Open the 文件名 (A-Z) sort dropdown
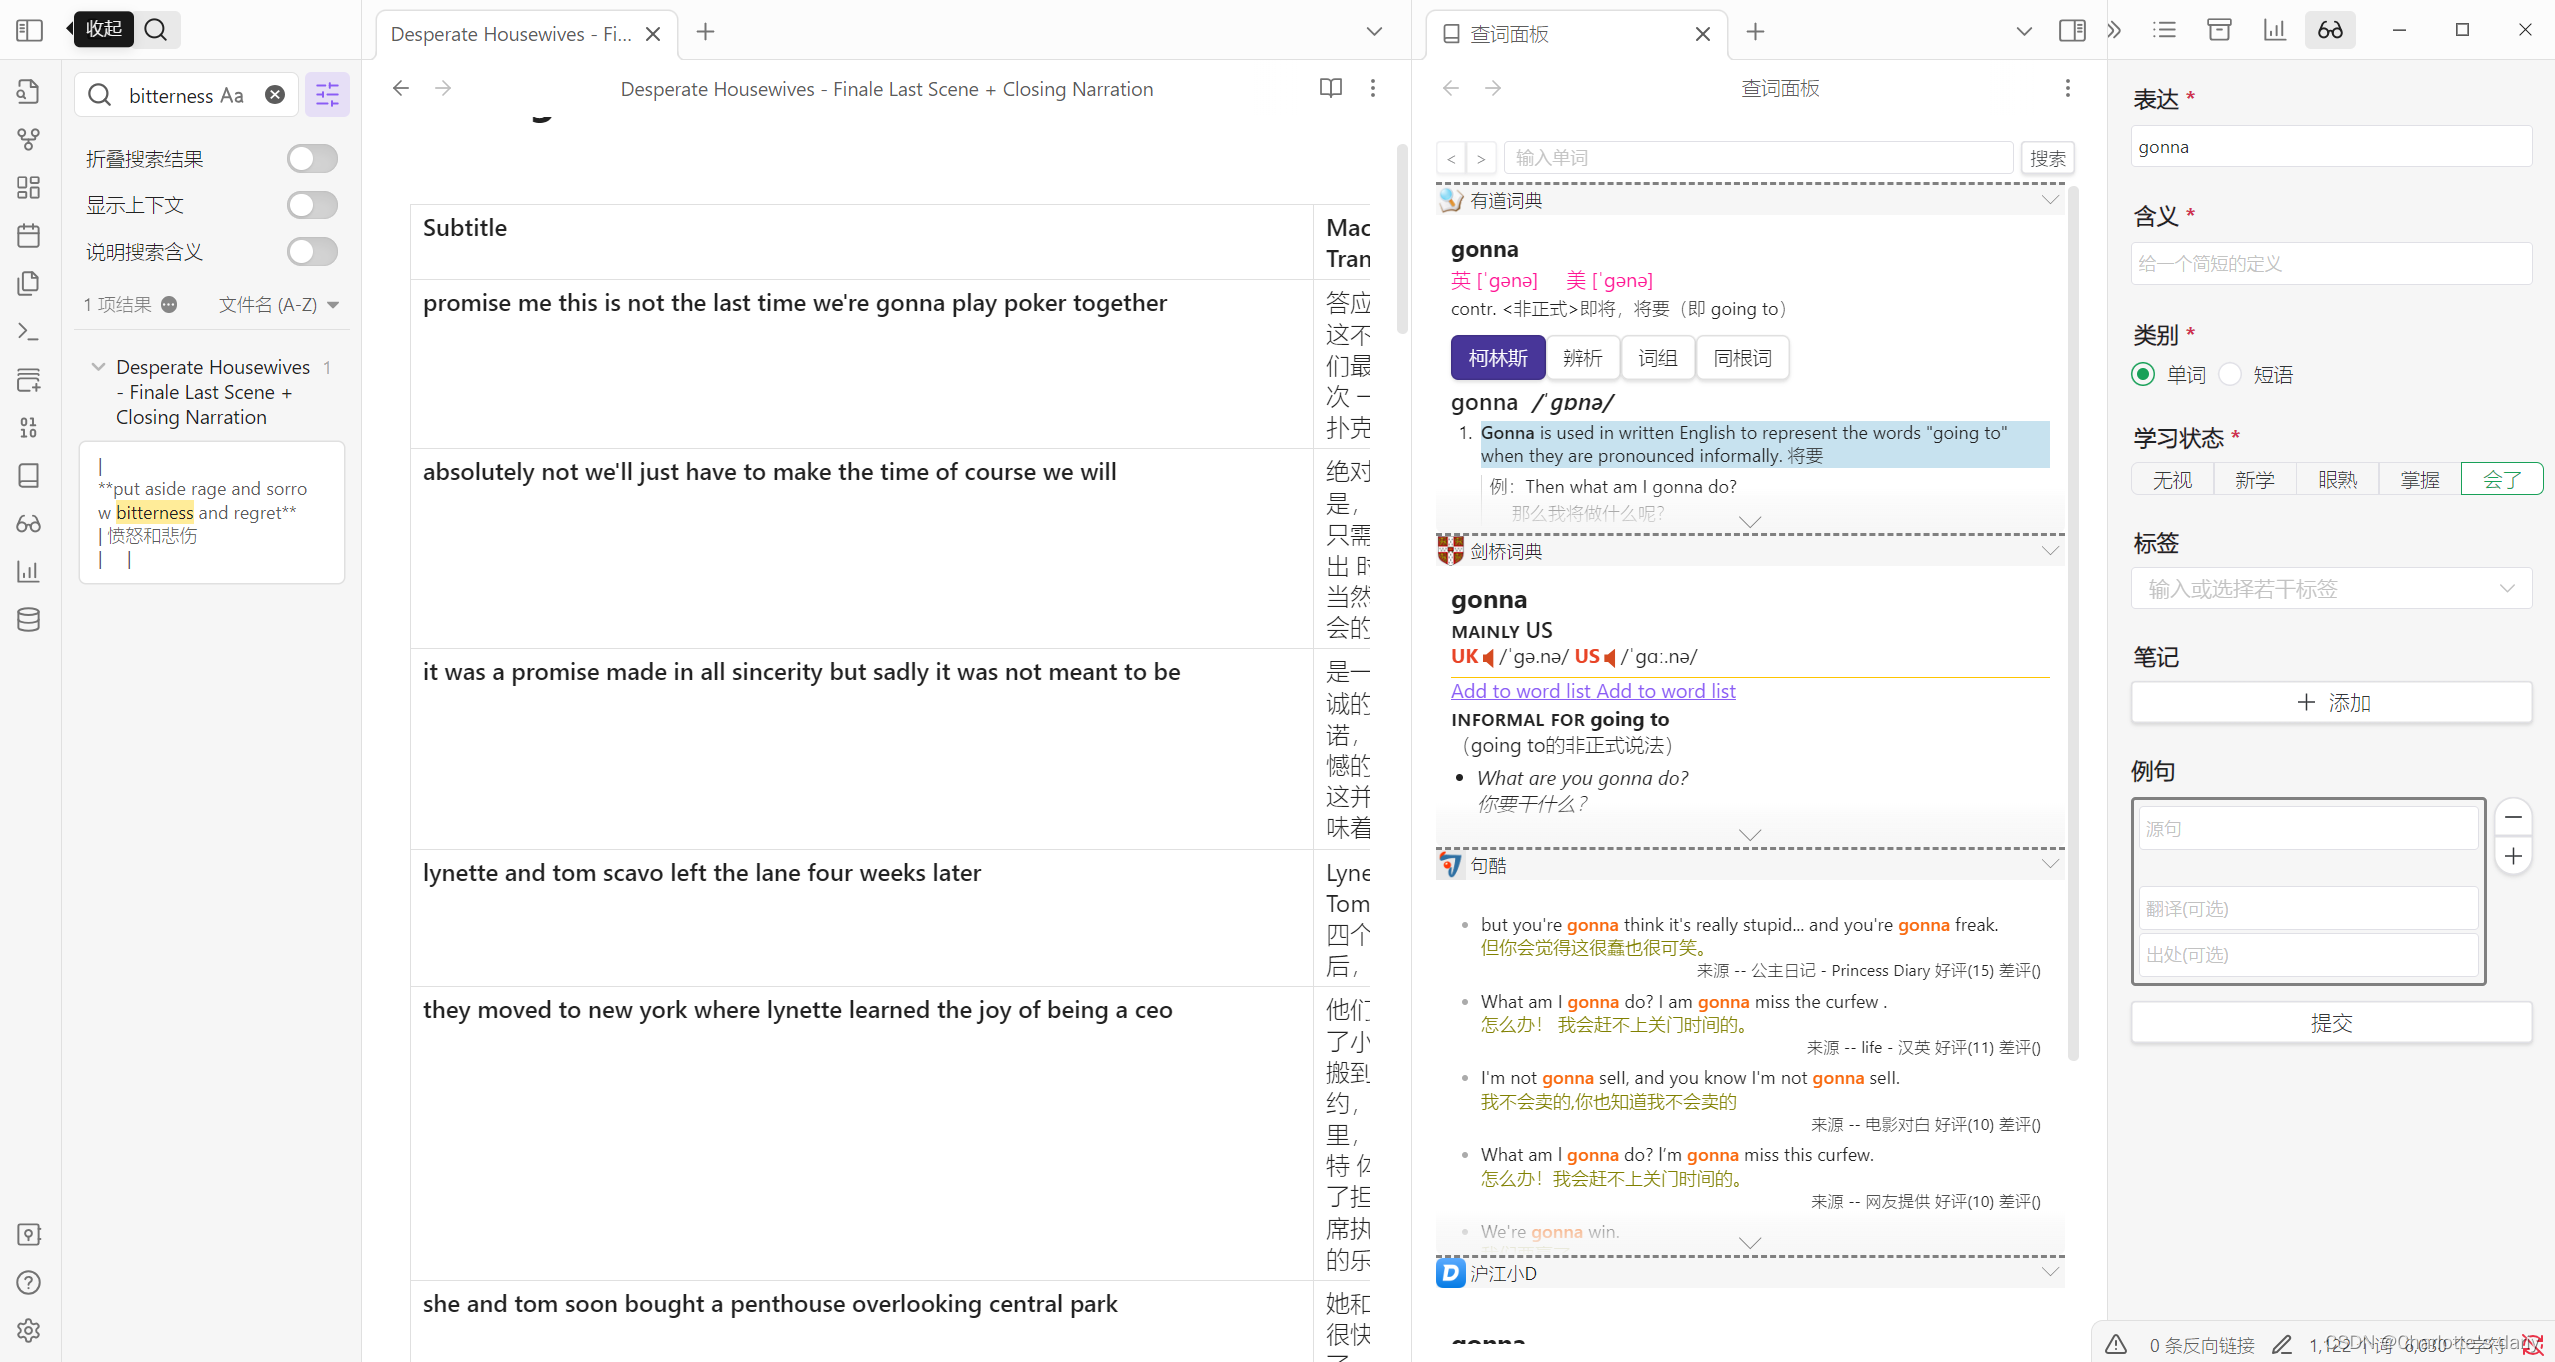This screenshot has width=2555, height=1362. pyautogui.click(x=278, y=305)
